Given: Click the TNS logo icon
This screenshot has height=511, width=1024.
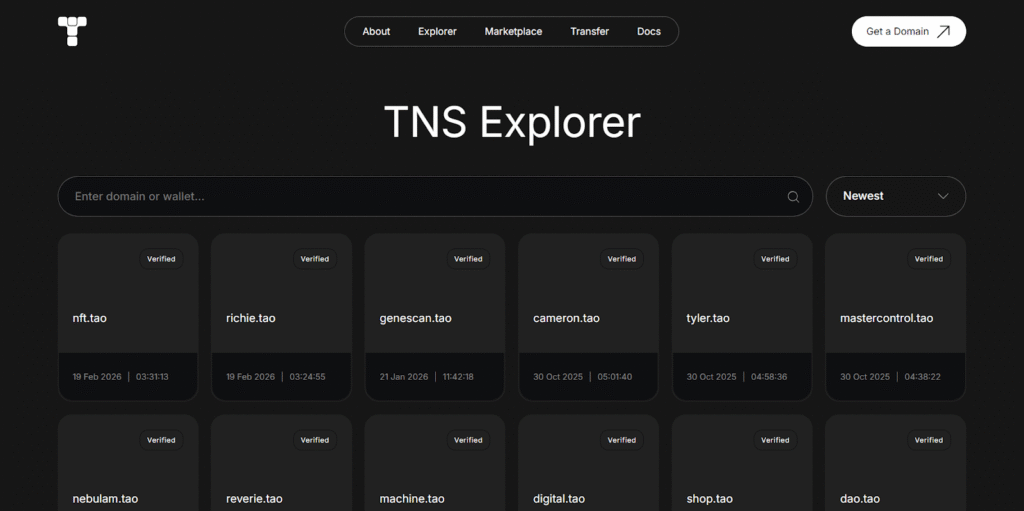Looking at the screenshot, I should point(72,31).
